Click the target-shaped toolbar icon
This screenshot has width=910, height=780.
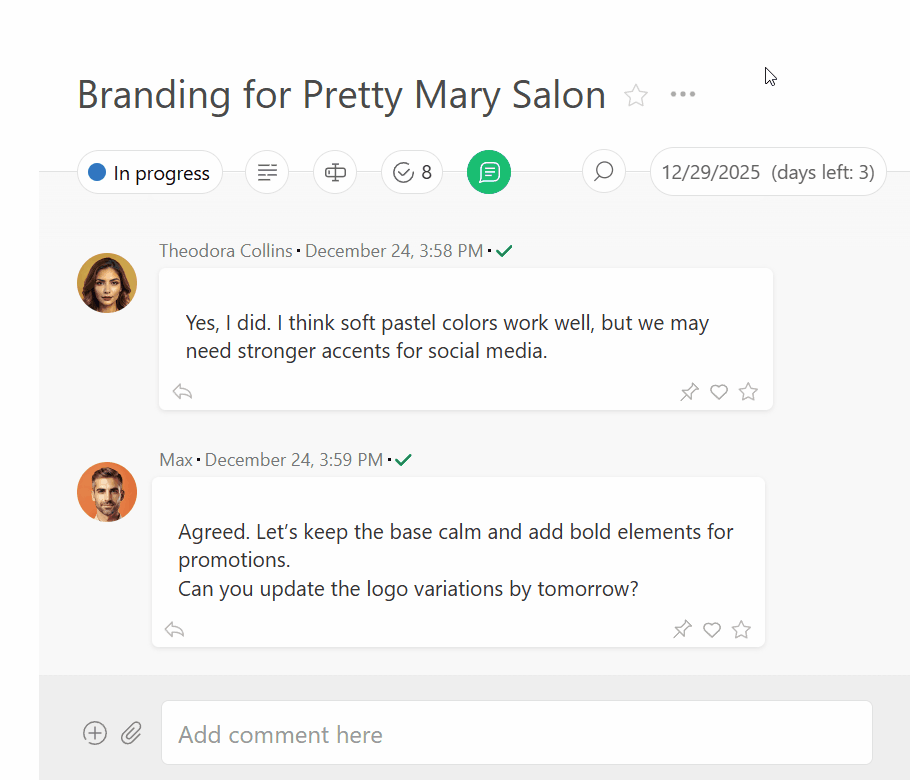point(334,171)
